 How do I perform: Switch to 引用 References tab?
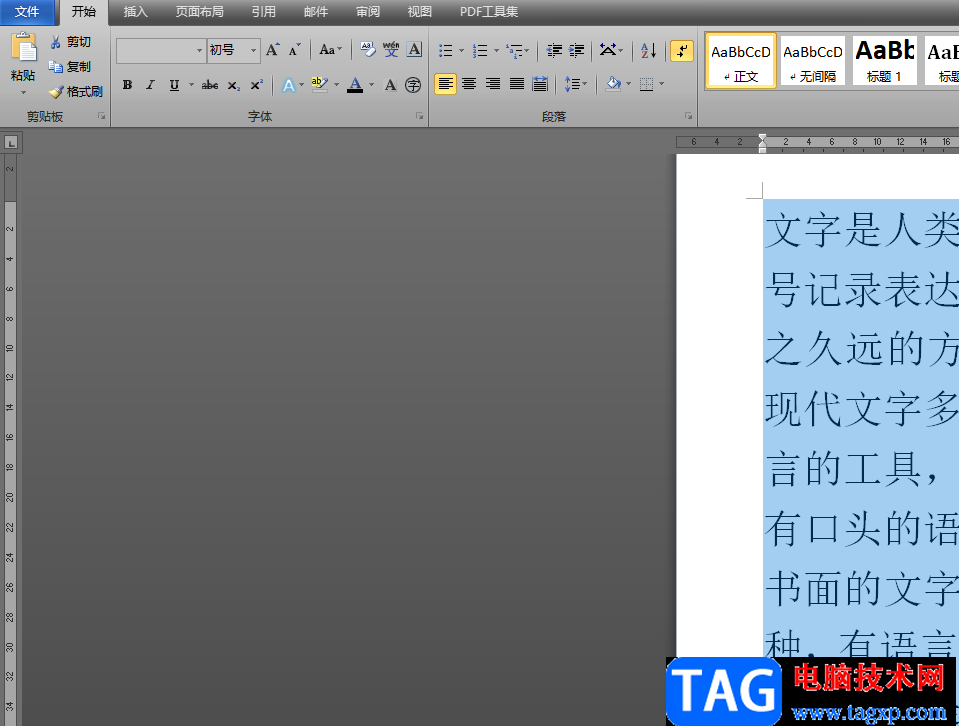coord(264,12)
